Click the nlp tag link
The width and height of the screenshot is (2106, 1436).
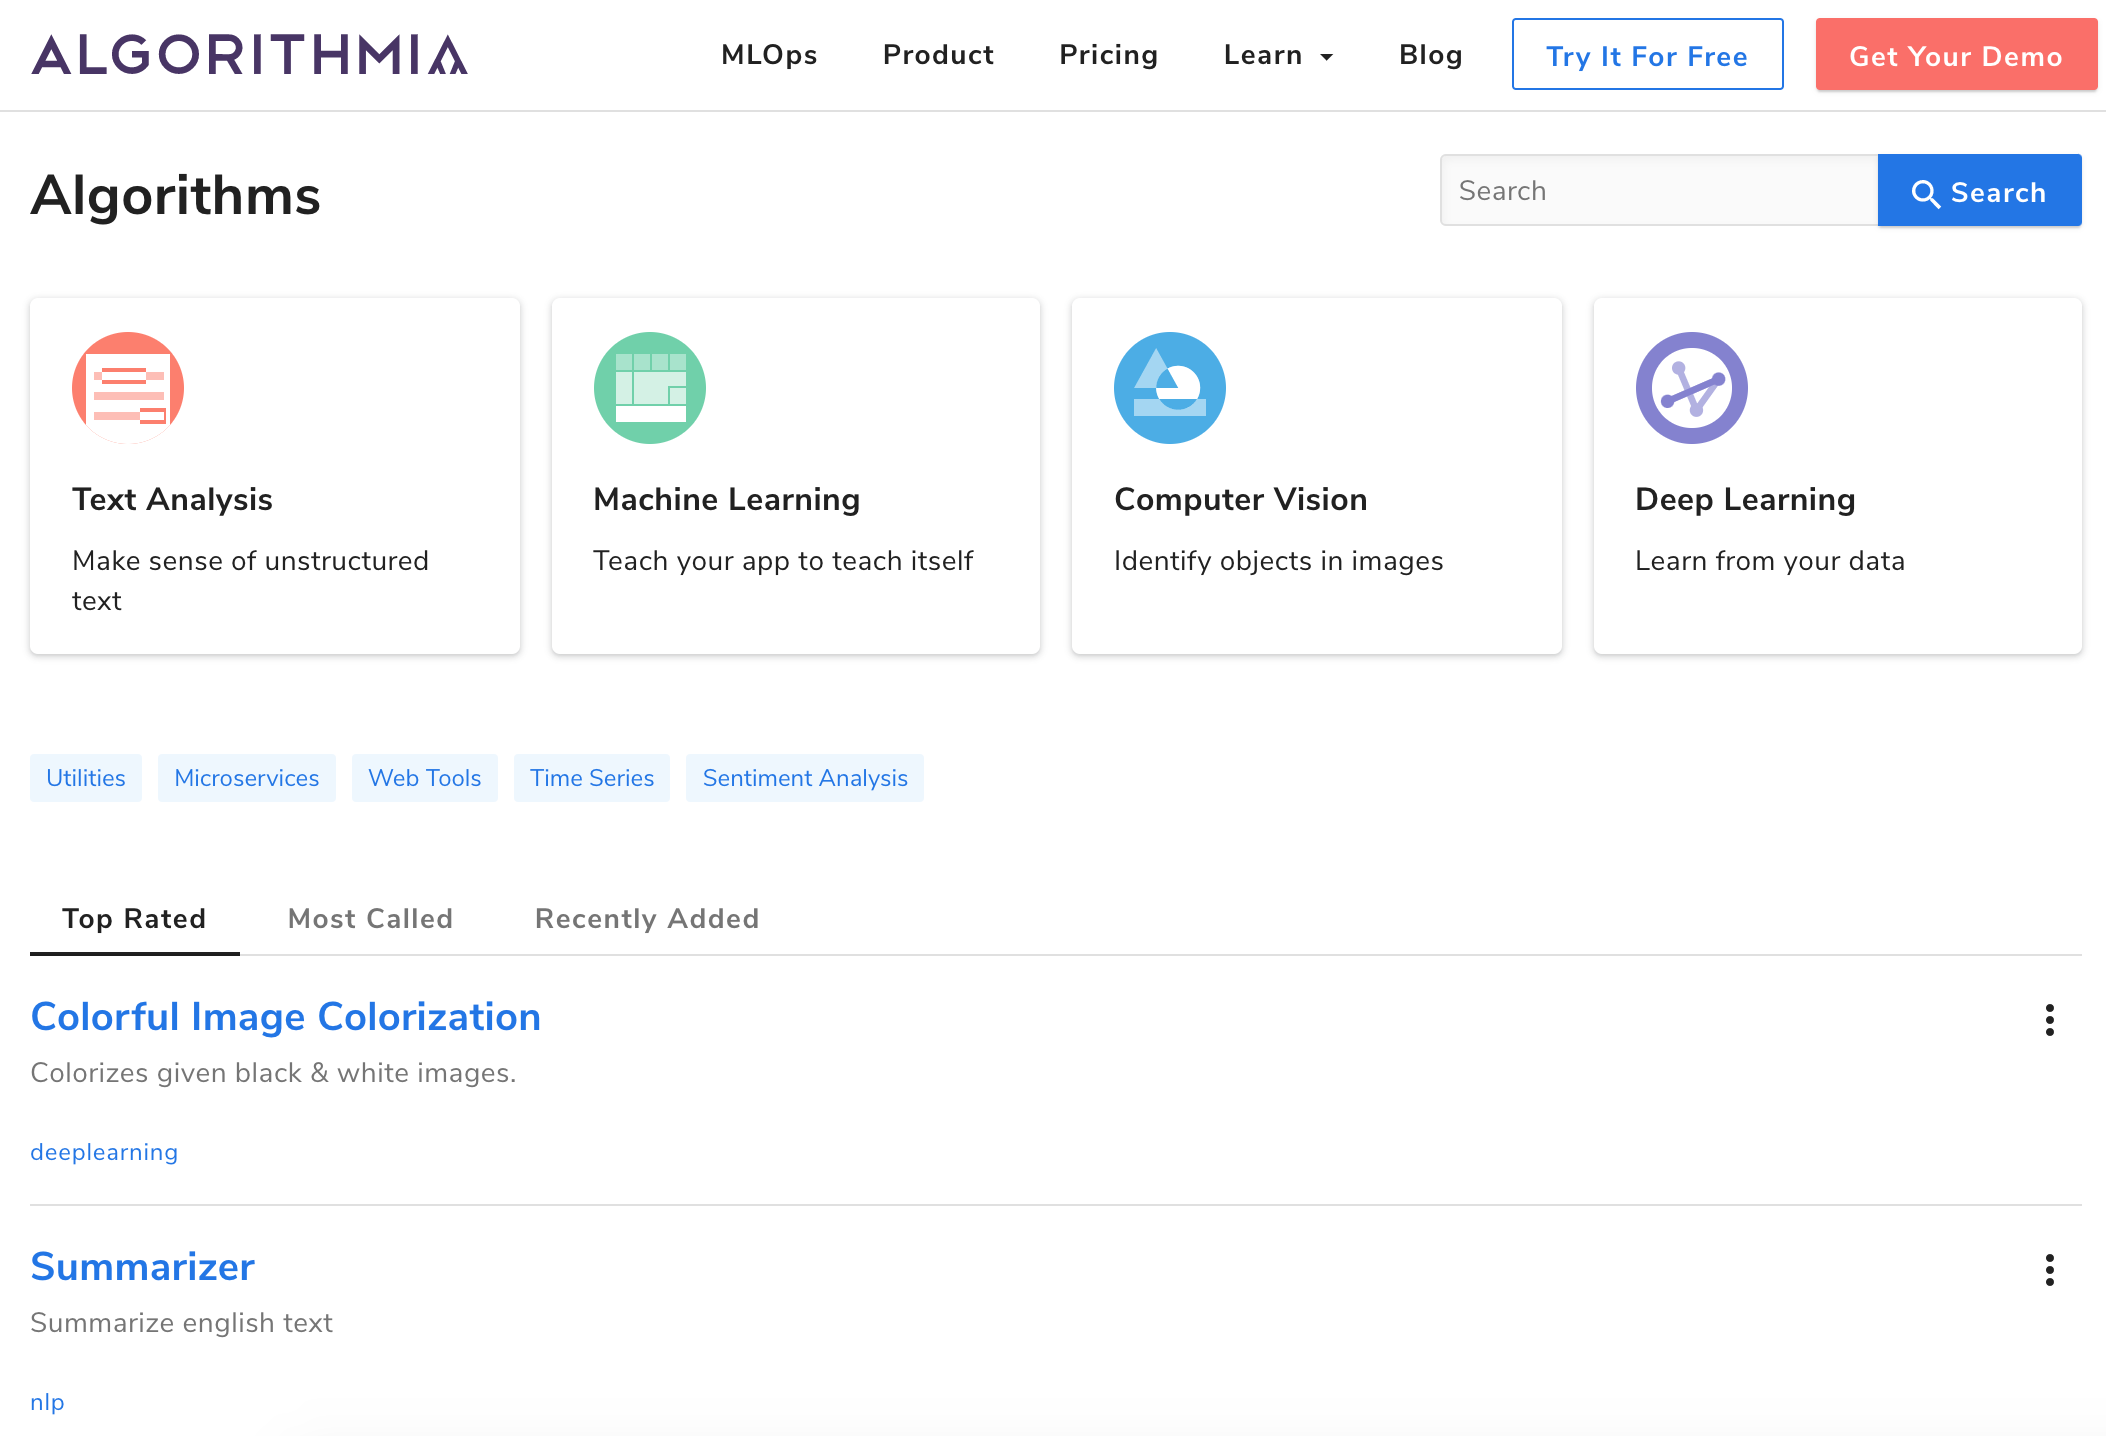[47, 1402]
